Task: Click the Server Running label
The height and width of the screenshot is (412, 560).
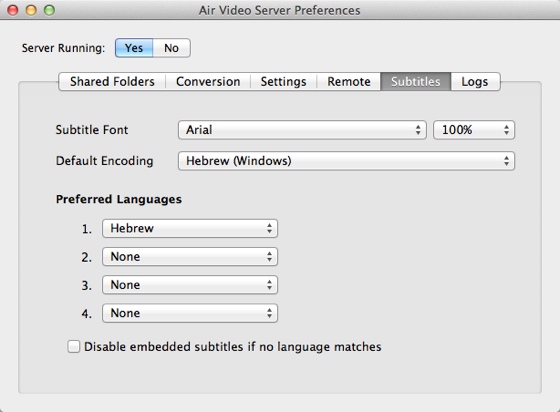Action: click(64, 48)
